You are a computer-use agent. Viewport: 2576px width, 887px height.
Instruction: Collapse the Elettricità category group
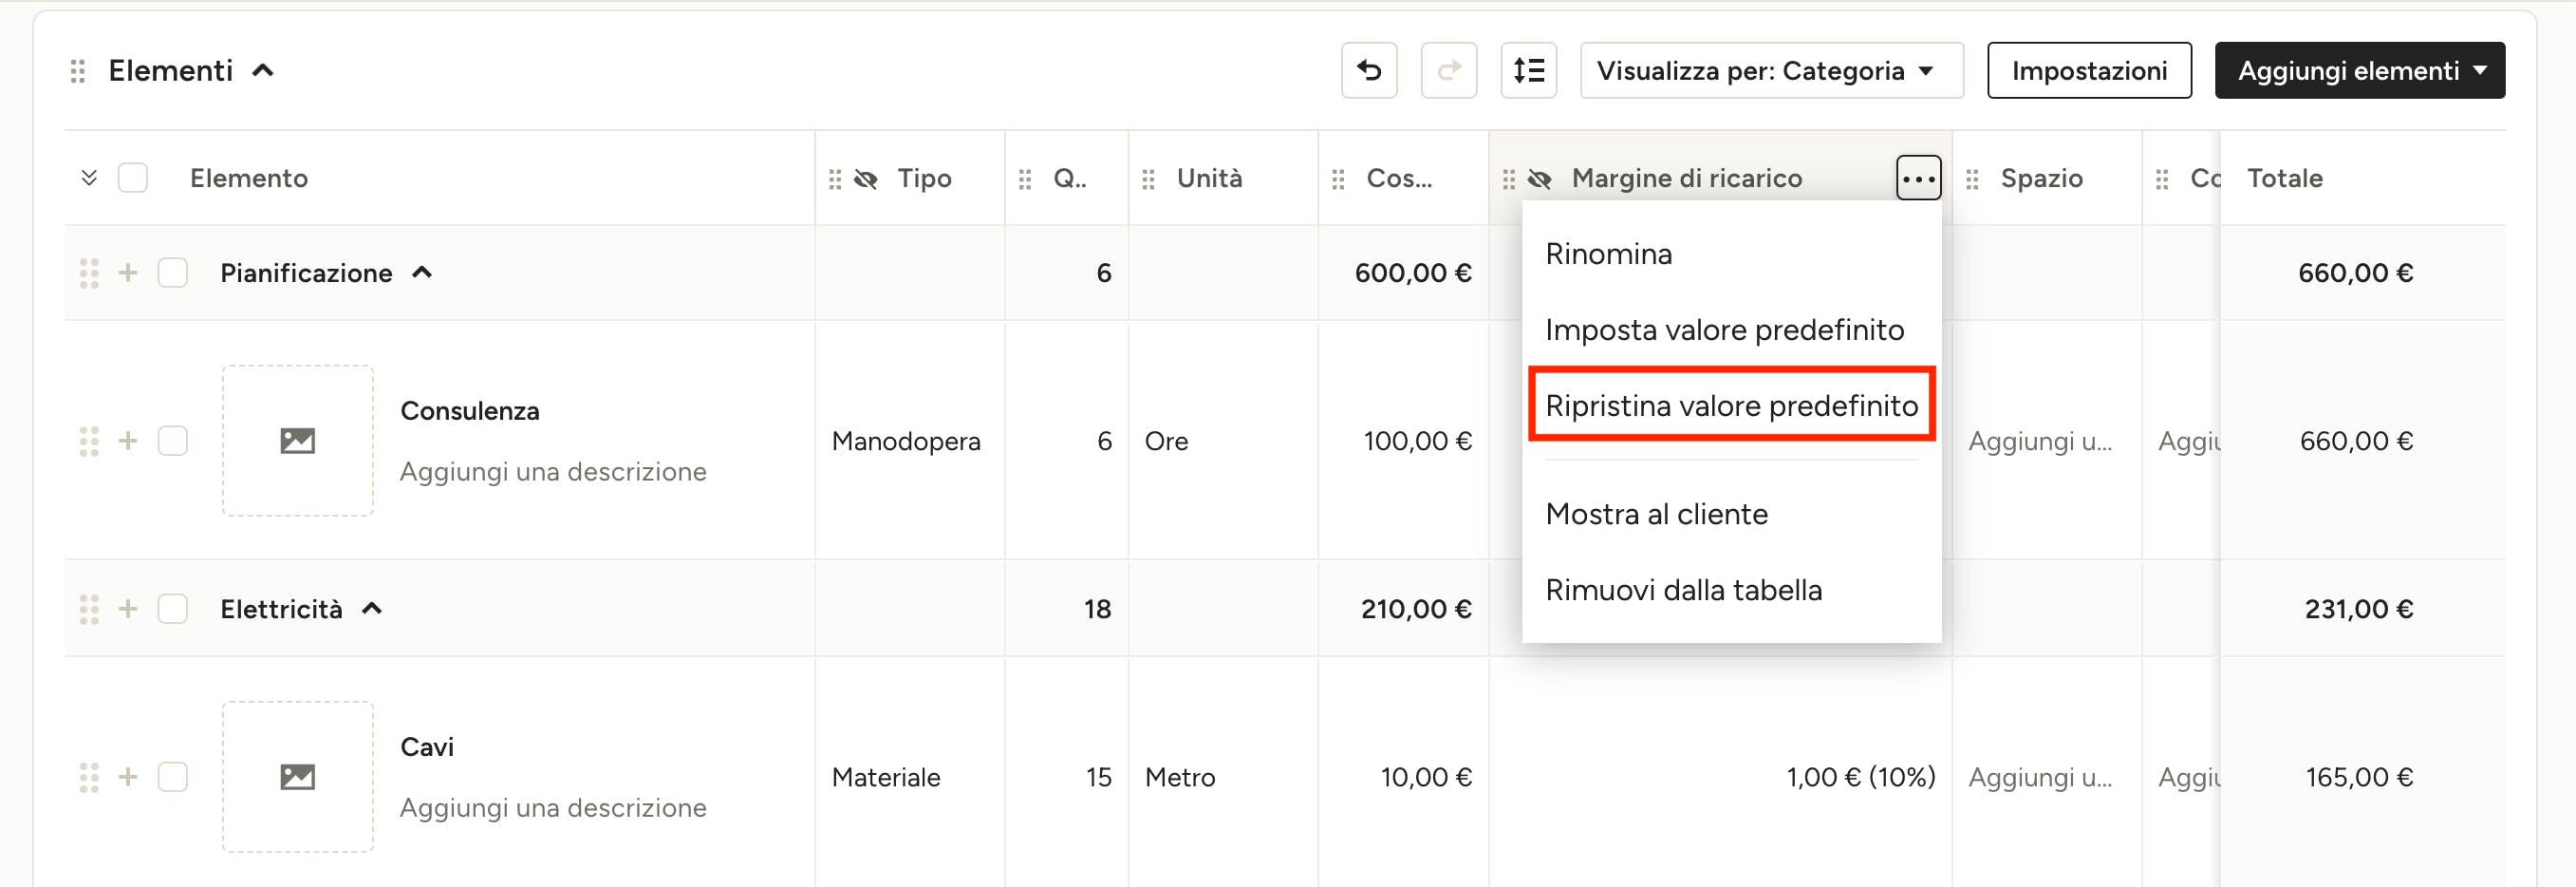point(372,609)
